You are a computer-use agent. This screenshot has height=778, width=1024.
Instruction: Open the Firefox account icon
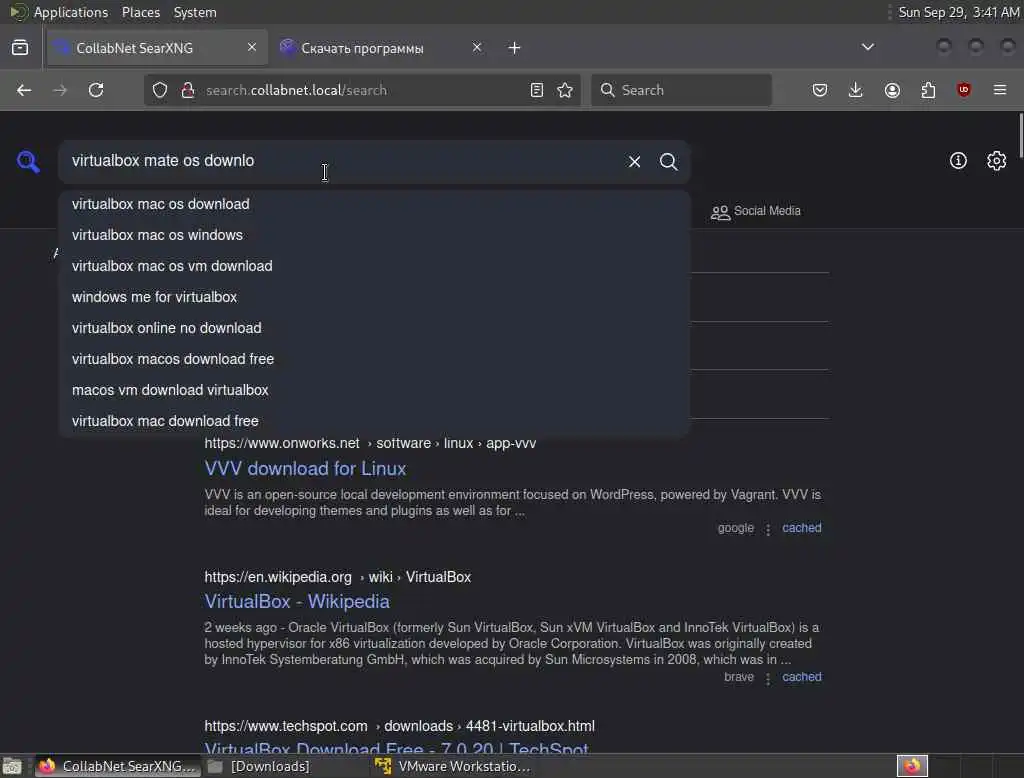pyautogui.click(x=892, y=90)
